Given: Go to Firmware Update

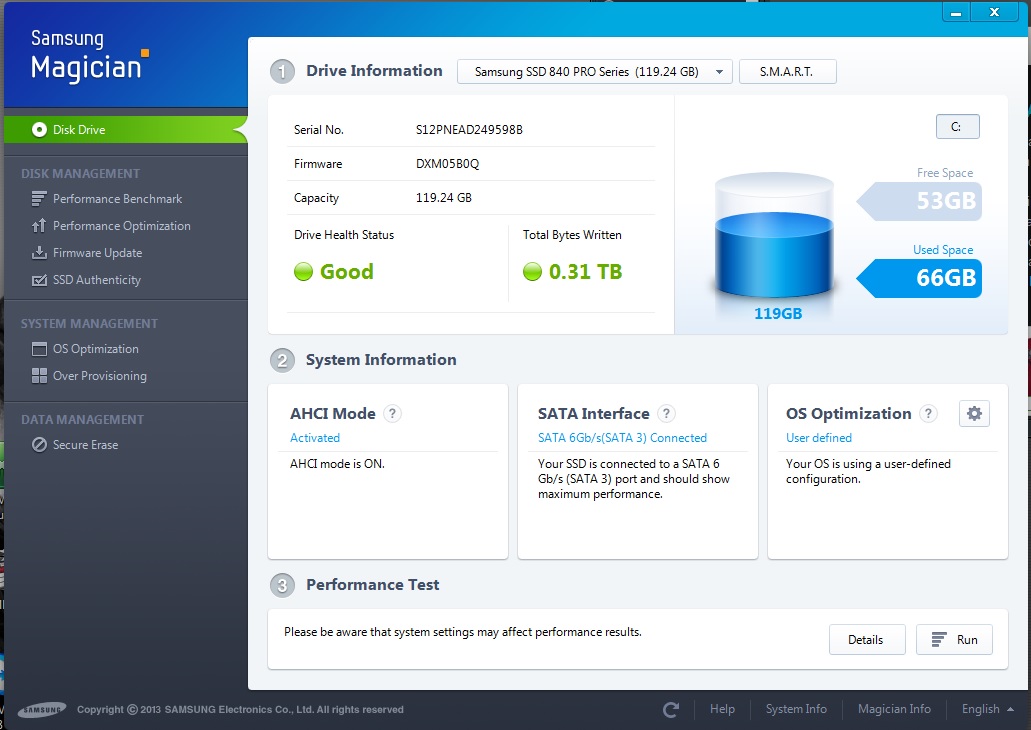Looking at the screenshot, I should (x=97, y=253).
